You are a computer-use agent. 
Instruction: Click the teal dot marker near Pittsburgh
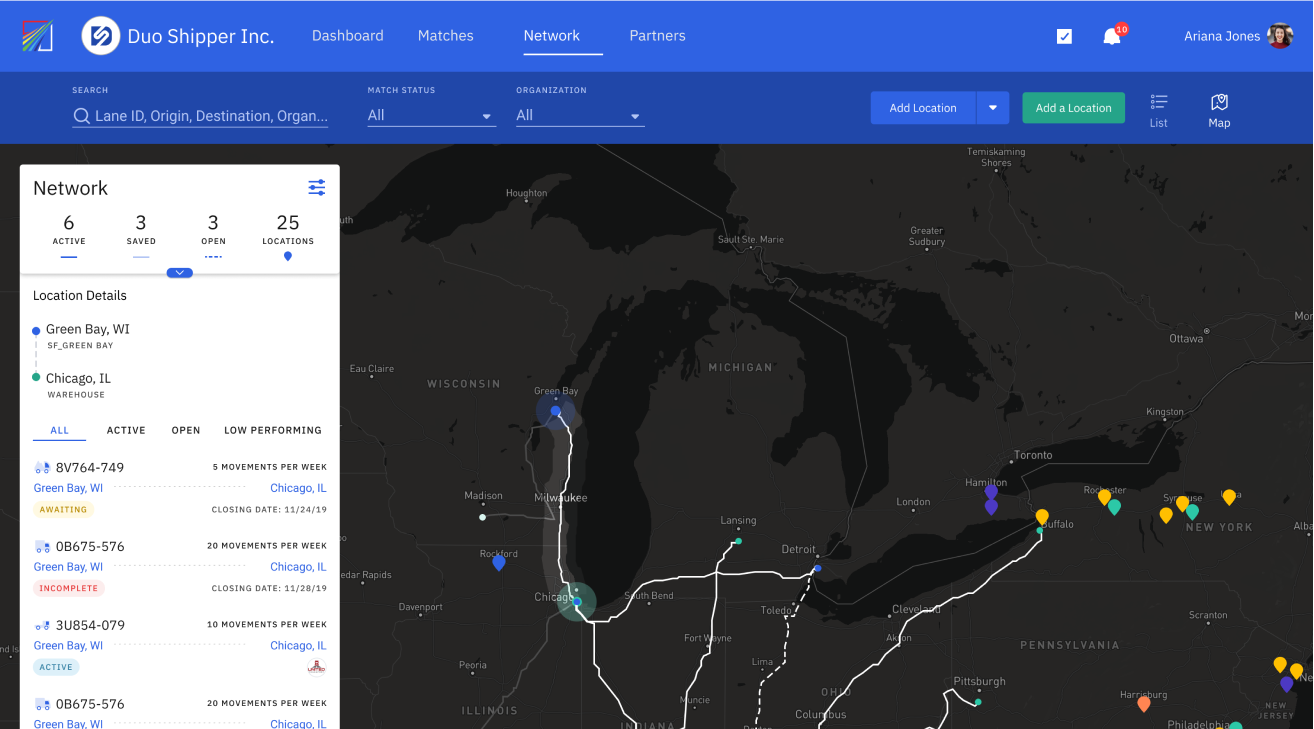click(x=978, y=702)
